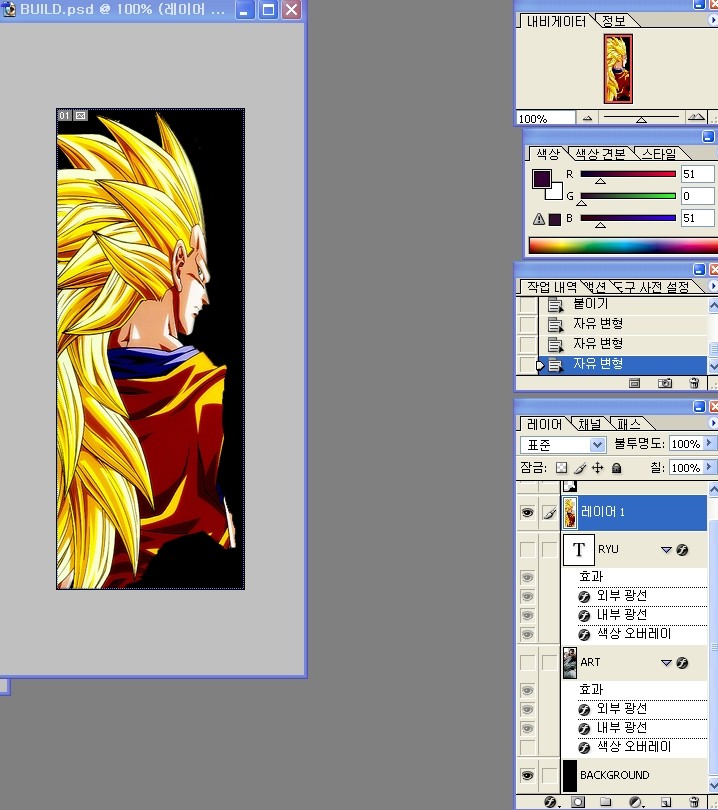Toggle RYU 외부 광선 effect visibility eye

[x=527, y=597]
